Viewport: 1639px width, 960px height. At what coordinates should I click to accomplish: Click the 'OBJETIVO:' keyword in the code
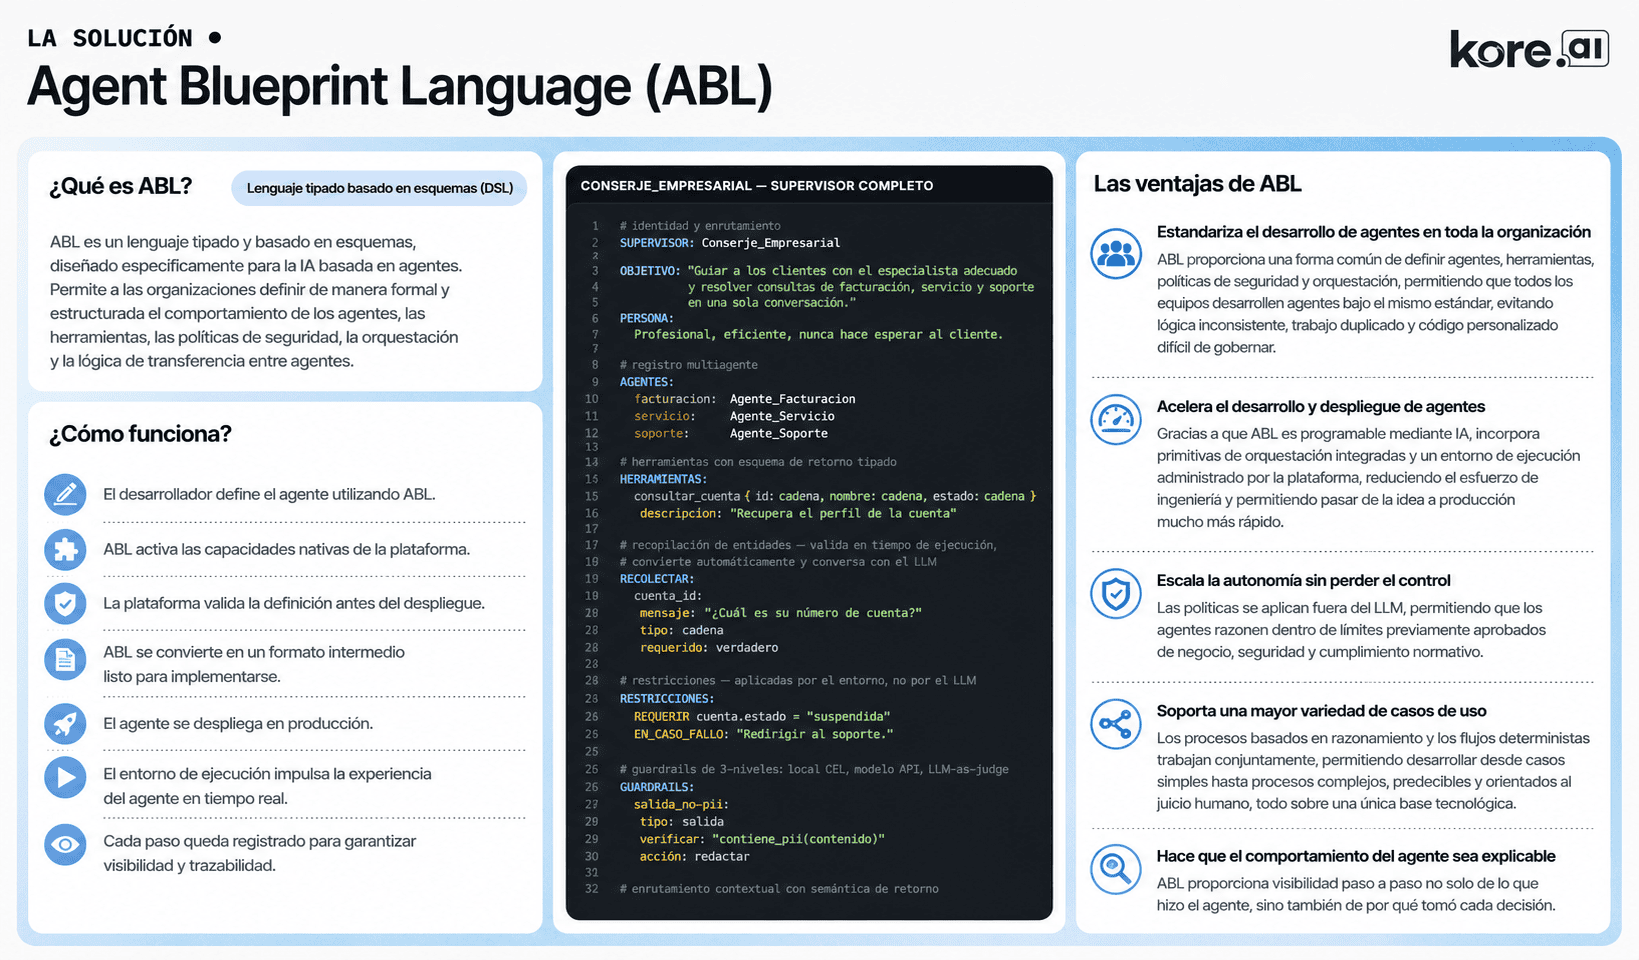click(x=650, y=271)
